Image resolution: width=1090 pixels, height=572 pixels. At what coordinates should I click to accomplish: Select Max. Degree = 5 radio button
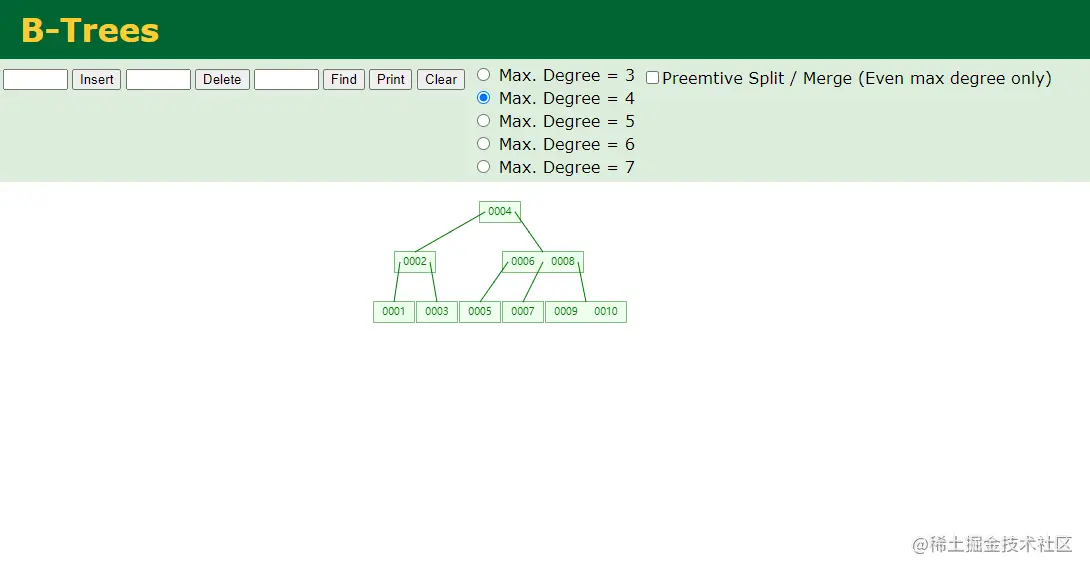tap(484, 120)
